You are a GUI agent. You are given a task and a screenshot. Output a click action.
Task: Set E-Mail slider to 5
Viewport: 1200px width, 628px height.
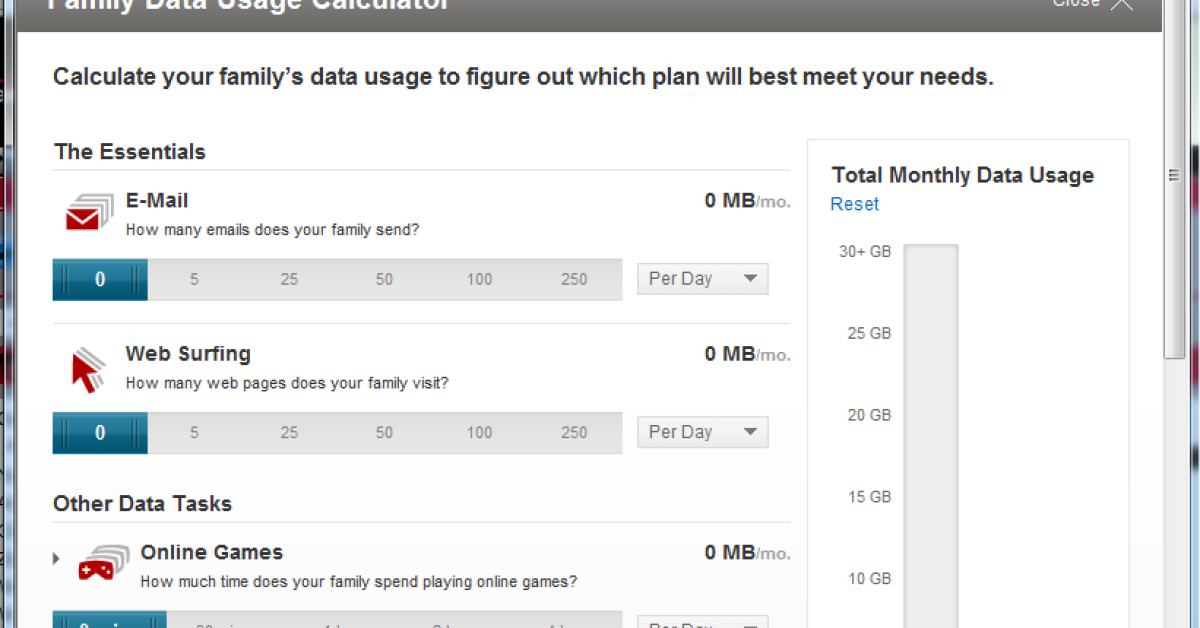coord(194,280)
